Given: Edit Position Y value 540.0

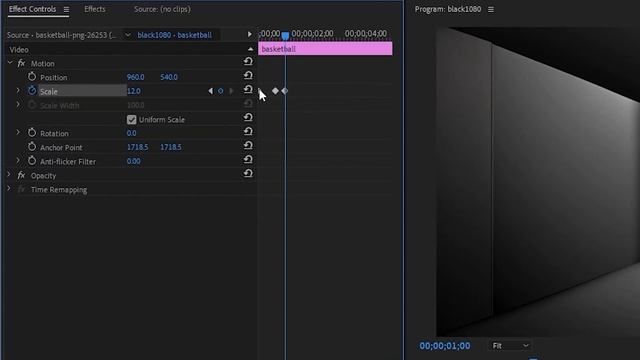Looking at the screenshot, I should pyautogui.click(x=169, y=77).
